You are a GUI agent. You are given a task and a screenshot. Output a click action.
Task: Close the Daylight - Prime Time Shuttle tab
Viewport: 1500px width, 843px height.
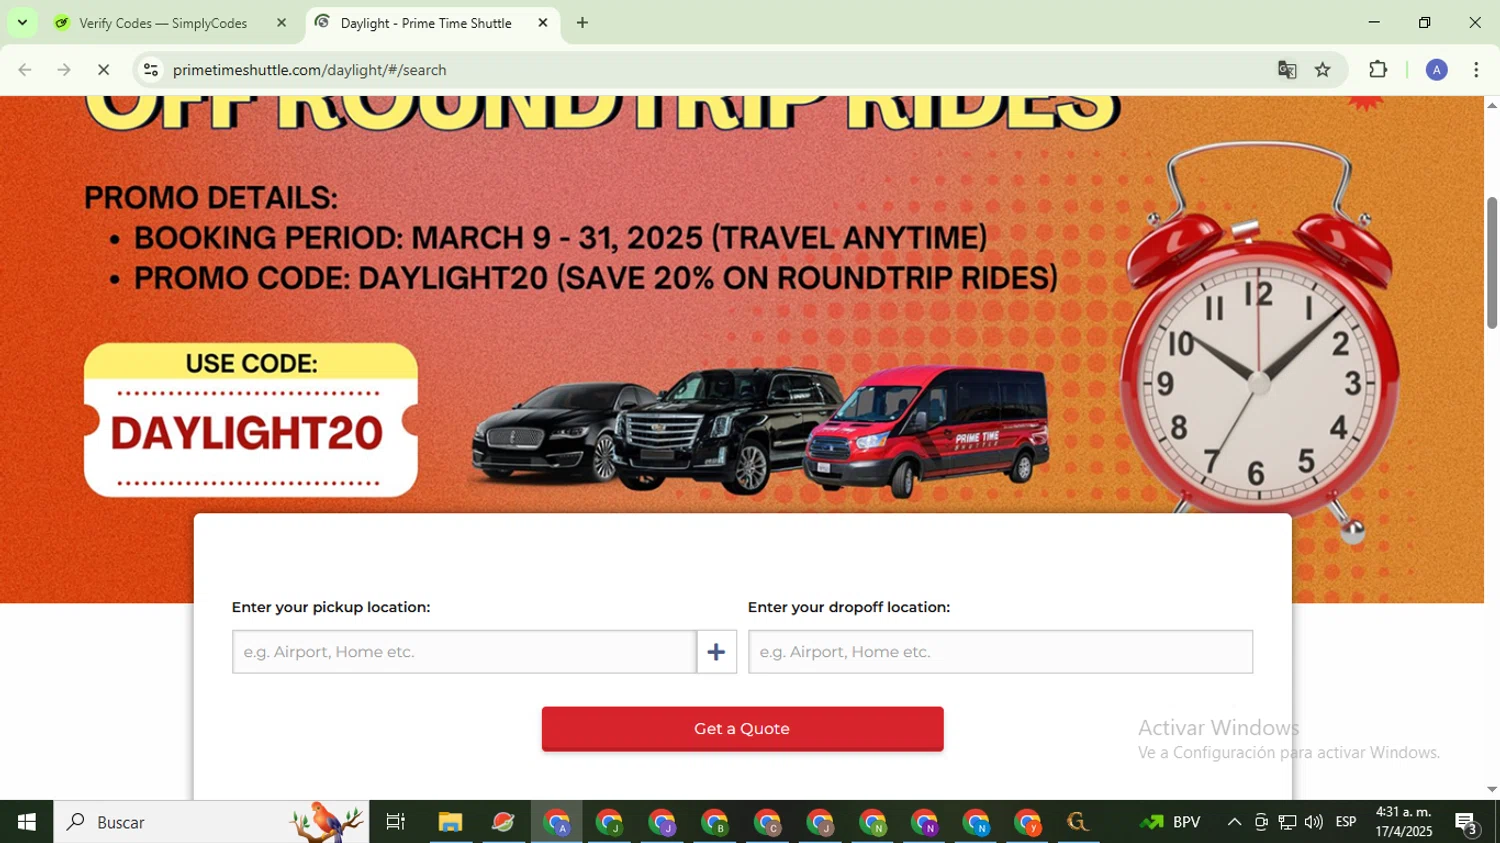[x=543, y=23]
